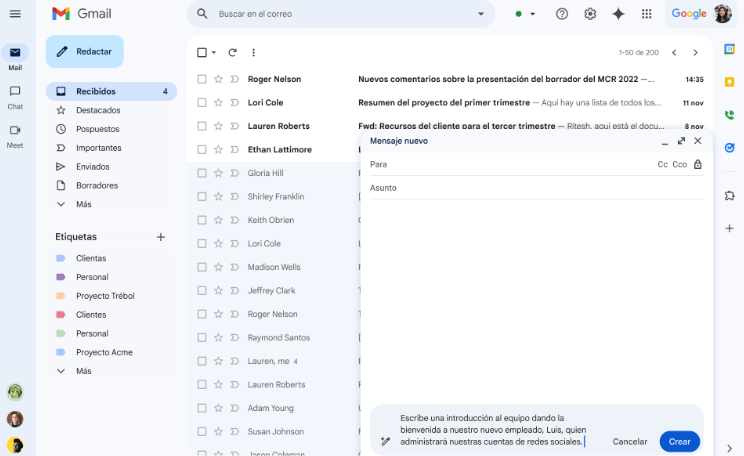Mark Lauren Roberts 8 nov email as important
This screenshot has width=744, height=456.
(x=234, y=126)
